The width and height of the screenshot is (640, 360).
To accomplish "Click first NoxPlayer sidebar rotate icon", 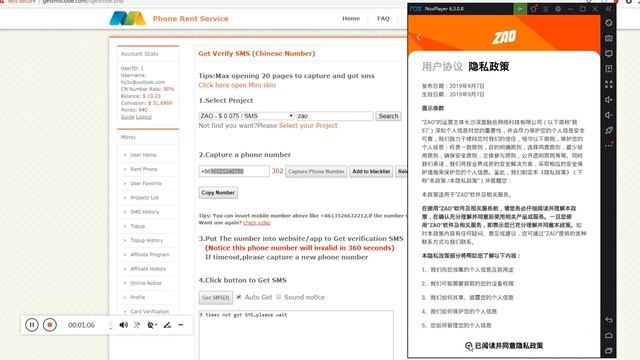I will tap(609, 22).
